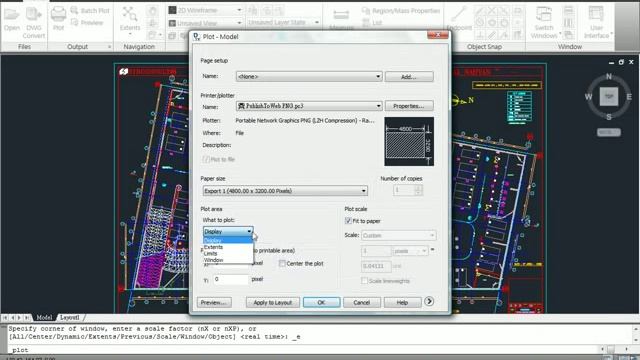This screenshot has height=360, width=640.
Task: Click the scale units value field 0.04111
Action: (x=376, y=266)
